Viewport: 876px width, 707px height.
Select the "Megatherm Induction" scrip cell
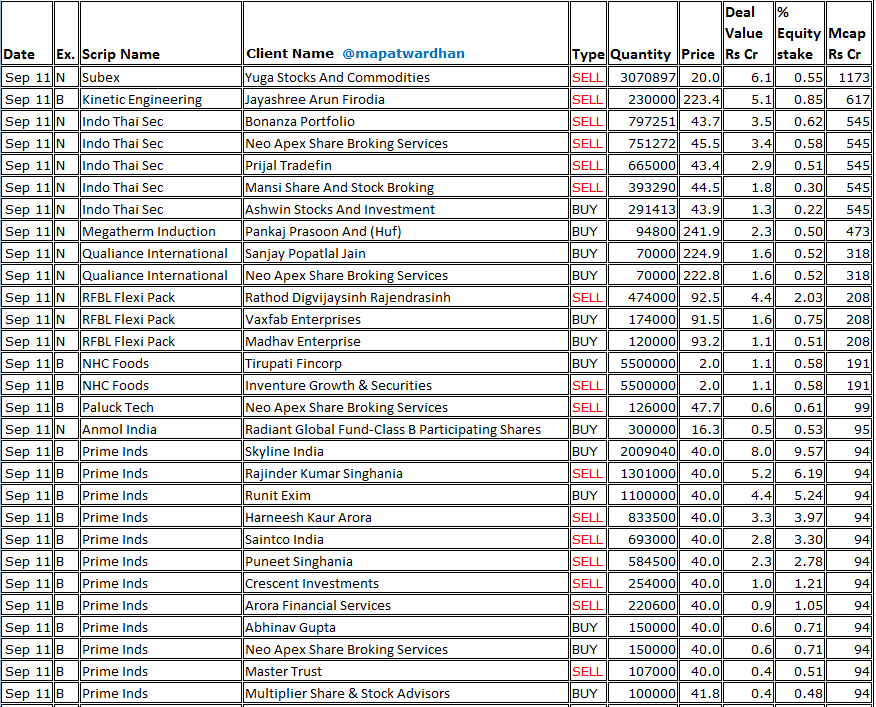161,231
